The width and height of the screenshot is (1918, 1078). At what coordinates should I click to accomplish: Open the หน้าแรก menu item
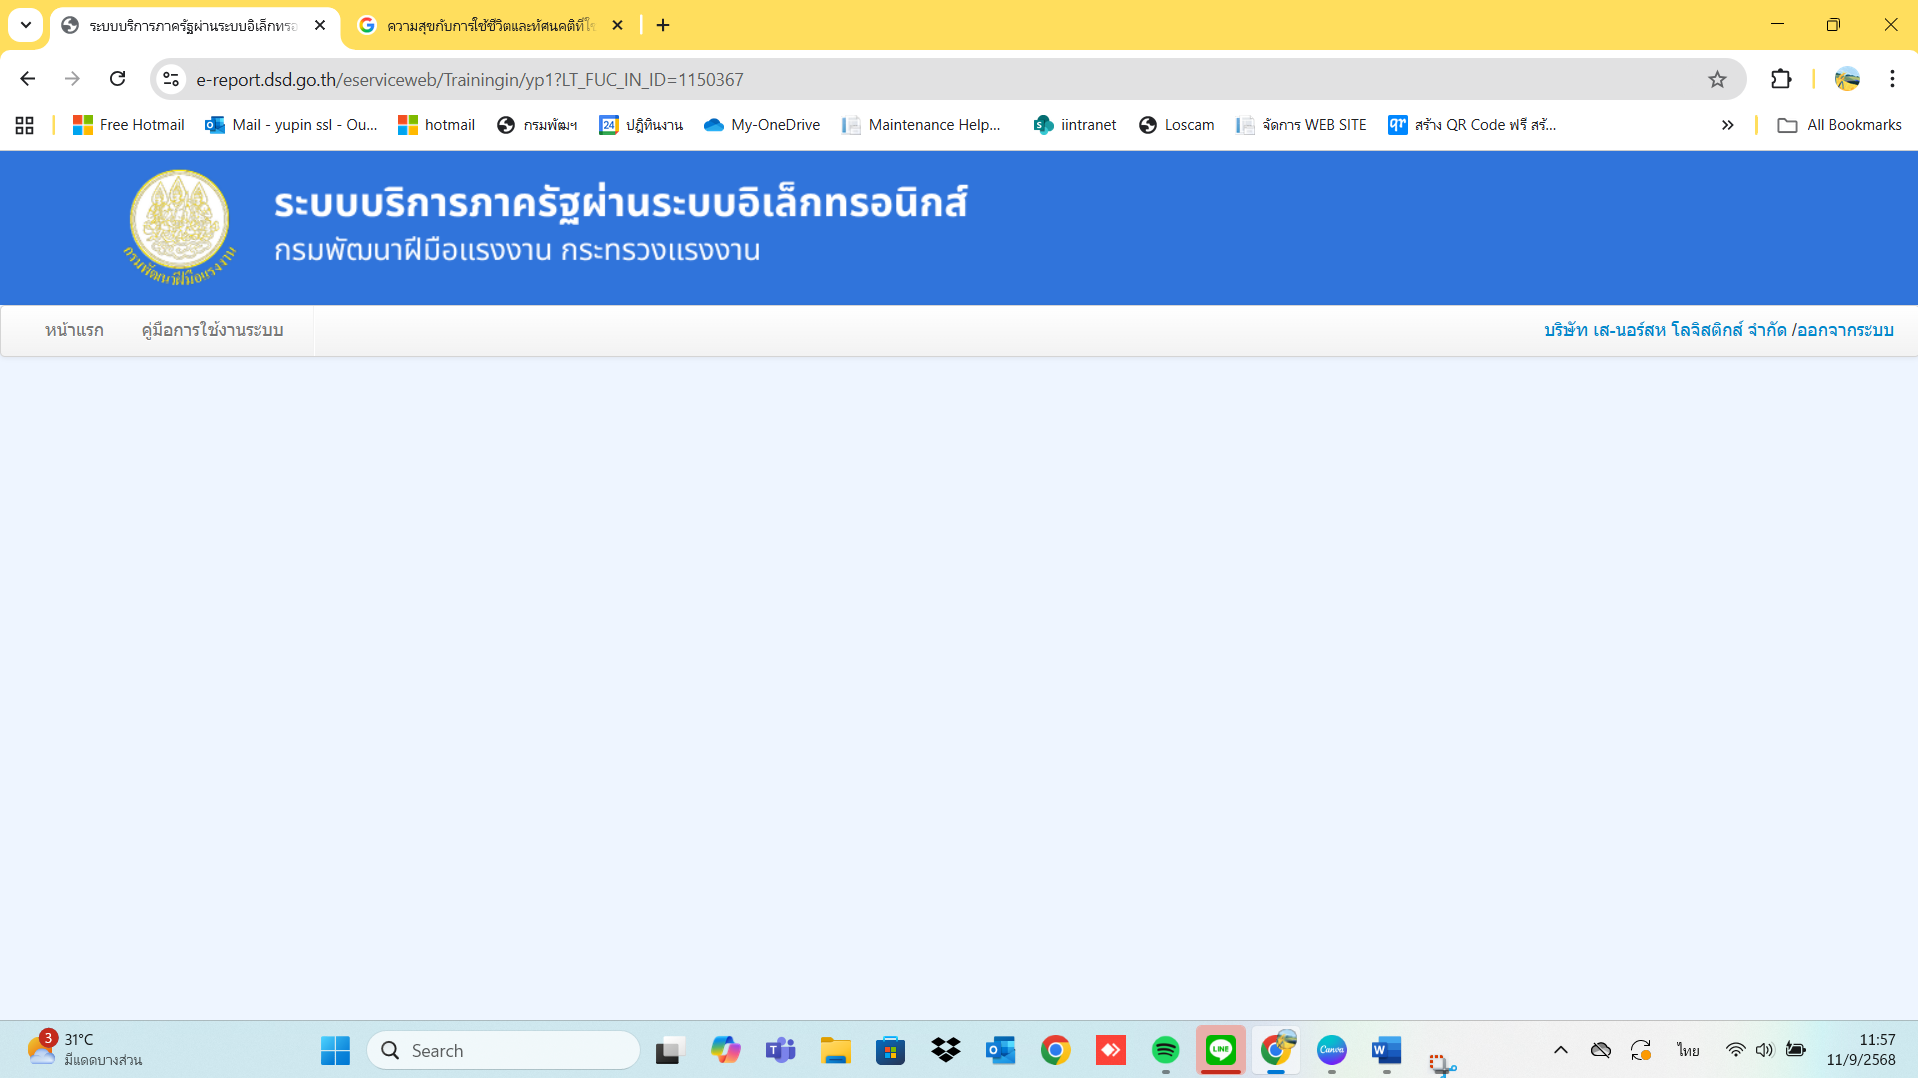click(74, 330)
